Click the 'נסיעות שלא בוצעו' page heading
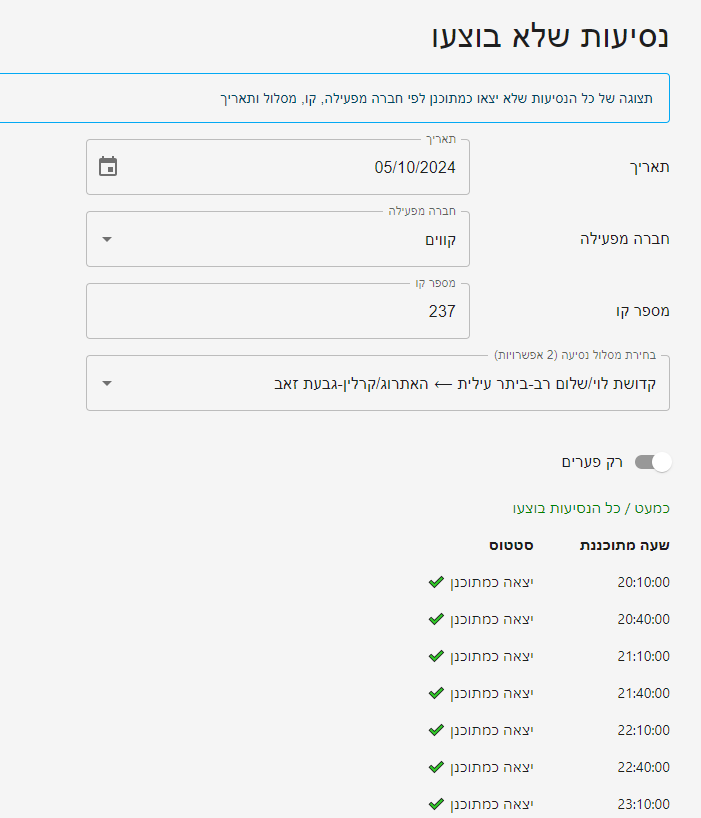The image size is (701, 818). 551,37
